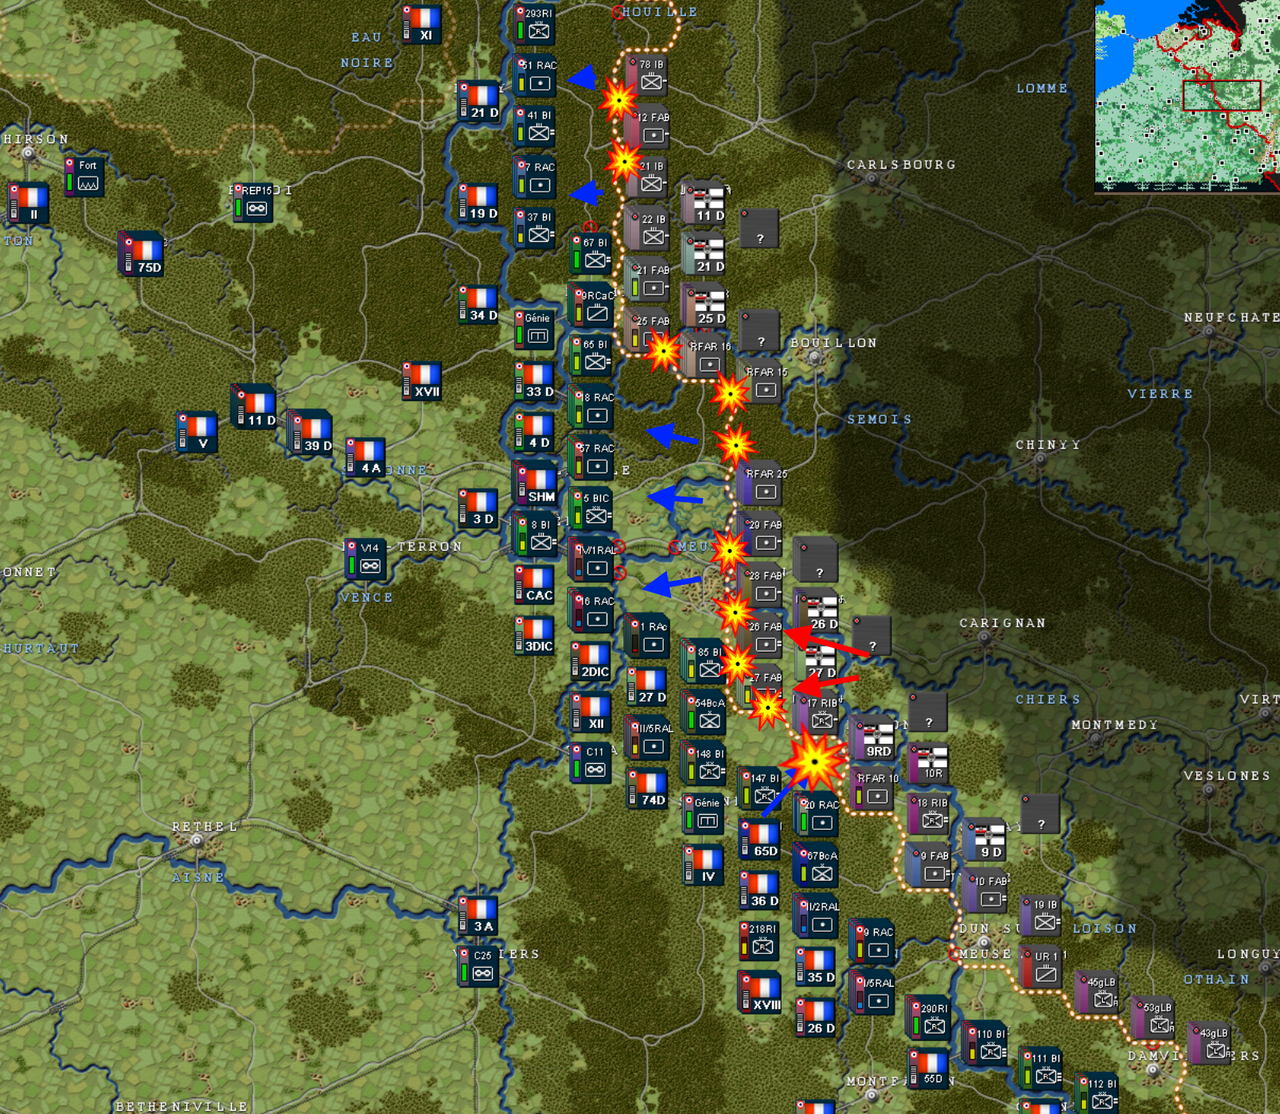Click the XVII corps counter
The height and width of the screenshot is (1114, 1280).
point(422,381)
